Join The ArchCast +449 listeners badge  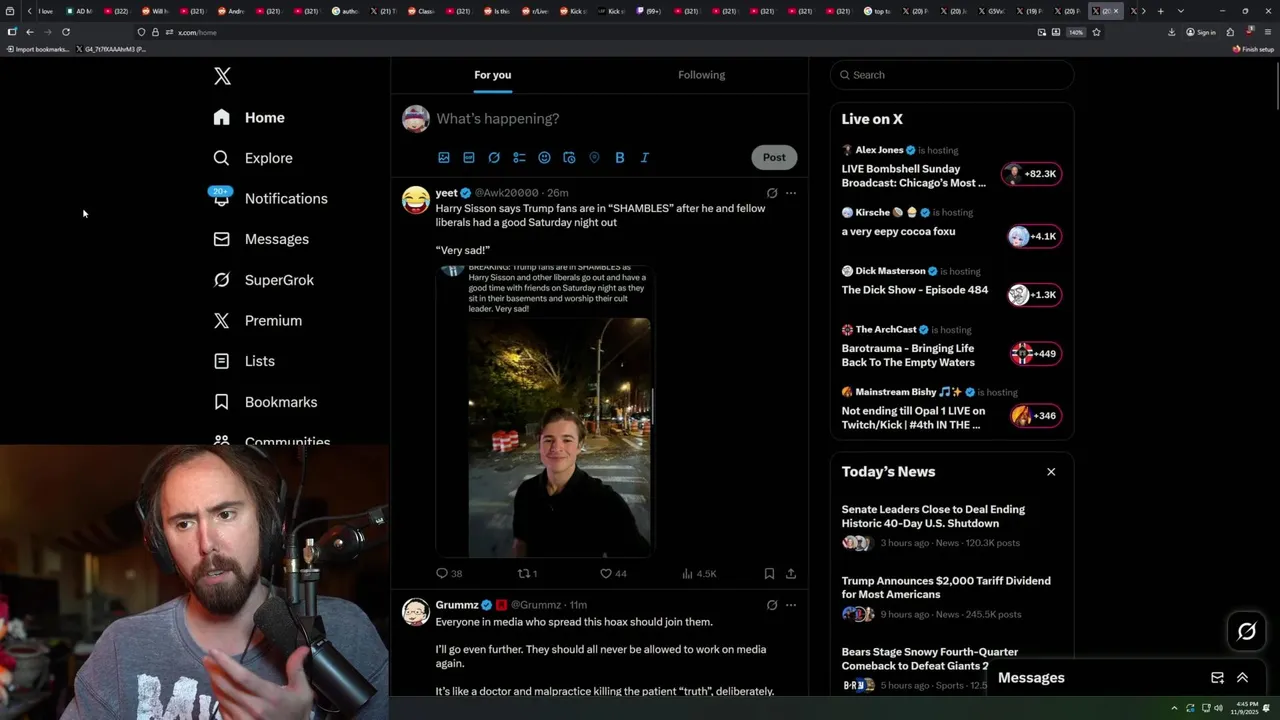[x=1035, y=353]
